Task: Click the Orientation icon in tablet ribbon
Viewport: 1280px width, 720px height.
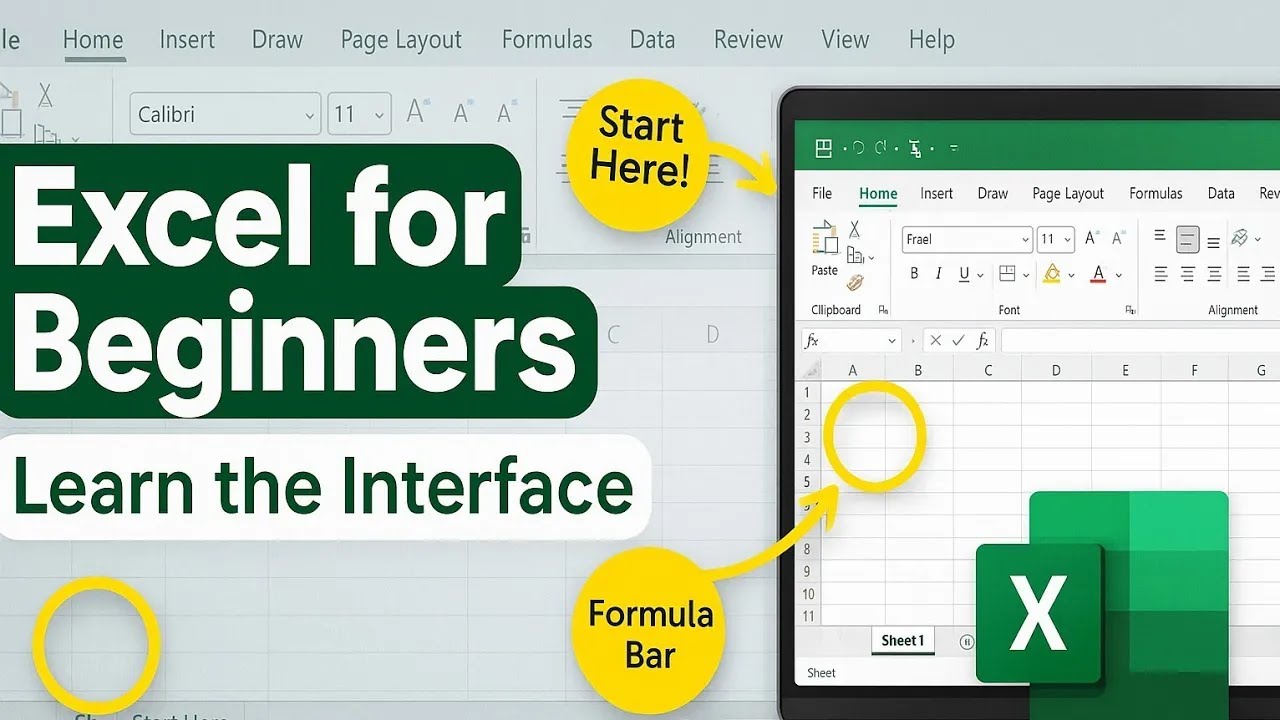Action: (x=1240, y=238)
